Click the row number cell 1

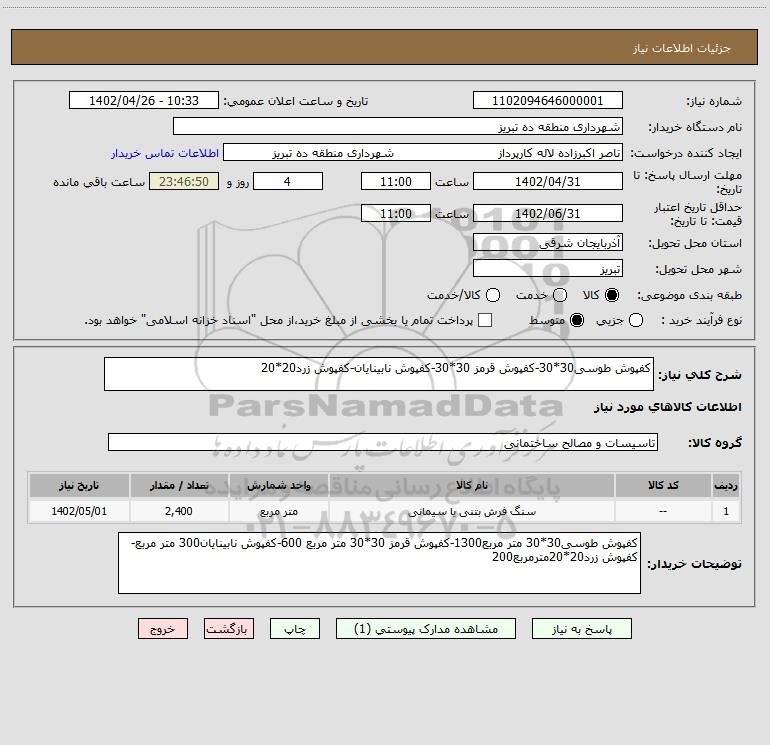click(726, 511)
